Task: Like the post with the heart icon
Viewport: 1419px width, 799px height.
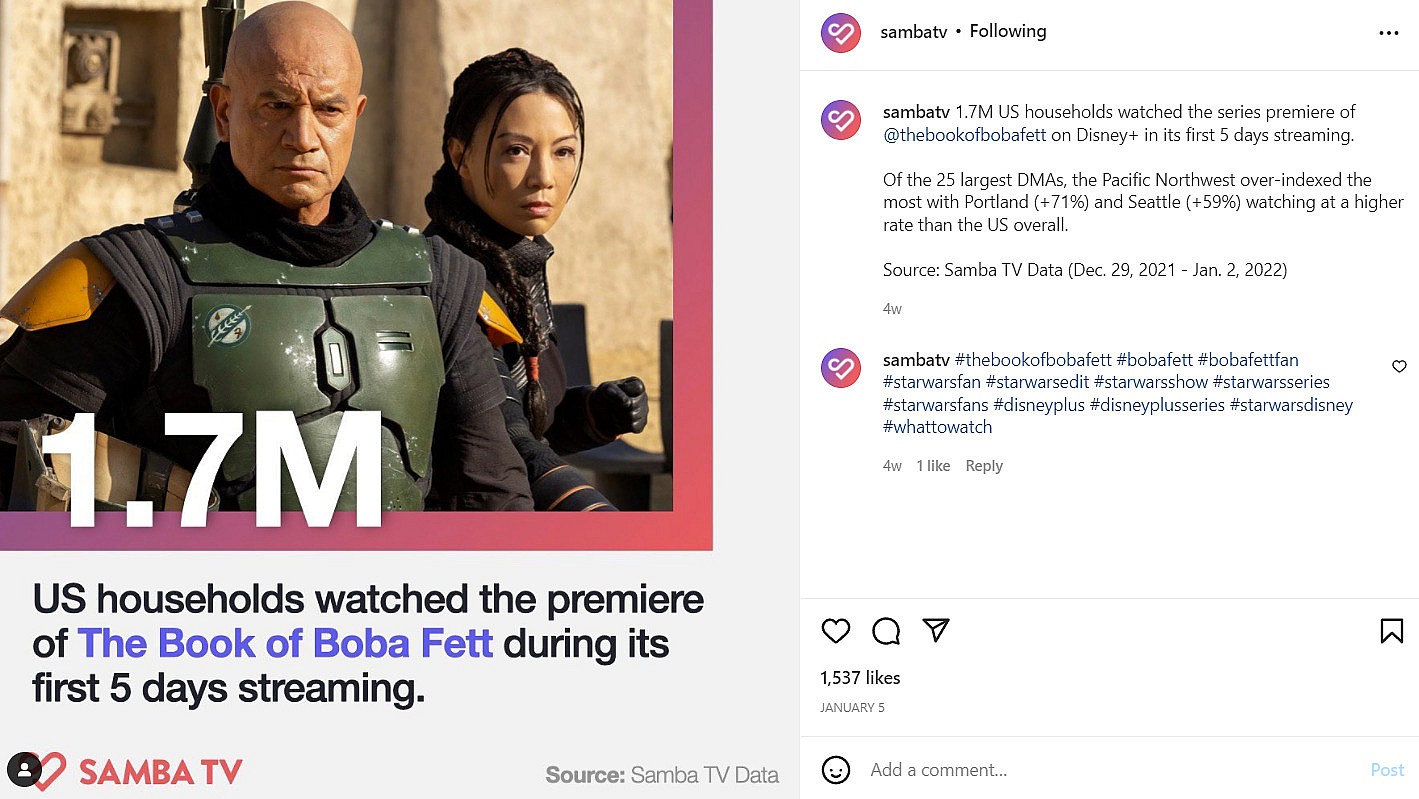Action: [x=836, y=631]
